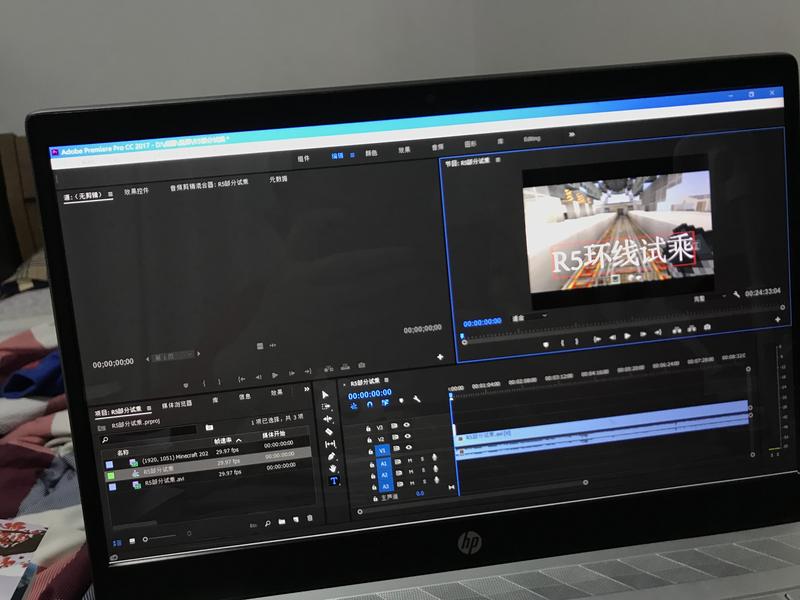Lock track V3

pyautogui.click(x=368, y=429)
